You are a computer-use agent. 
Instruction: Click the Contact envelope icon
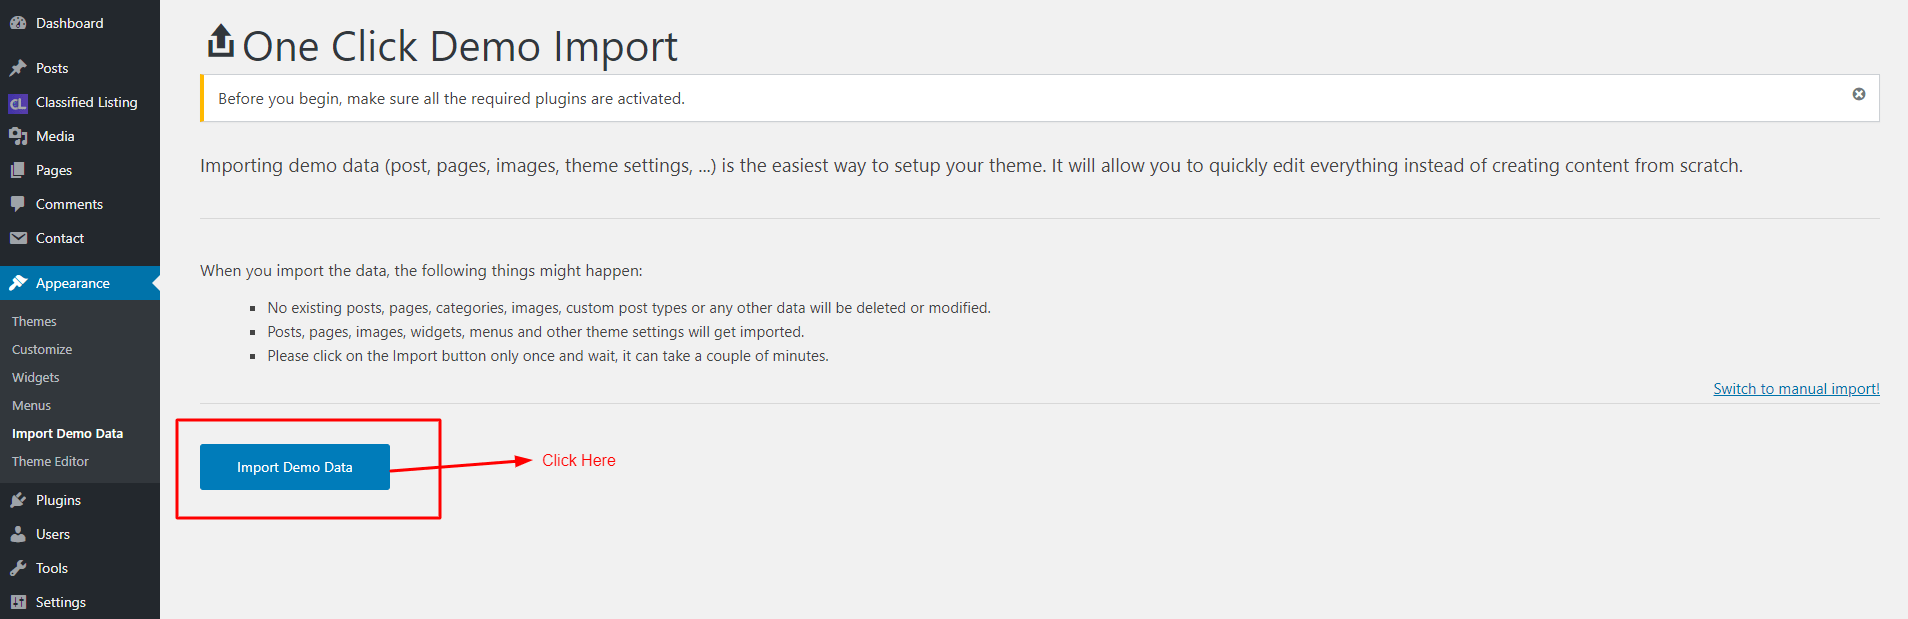(x=18, y=238)
